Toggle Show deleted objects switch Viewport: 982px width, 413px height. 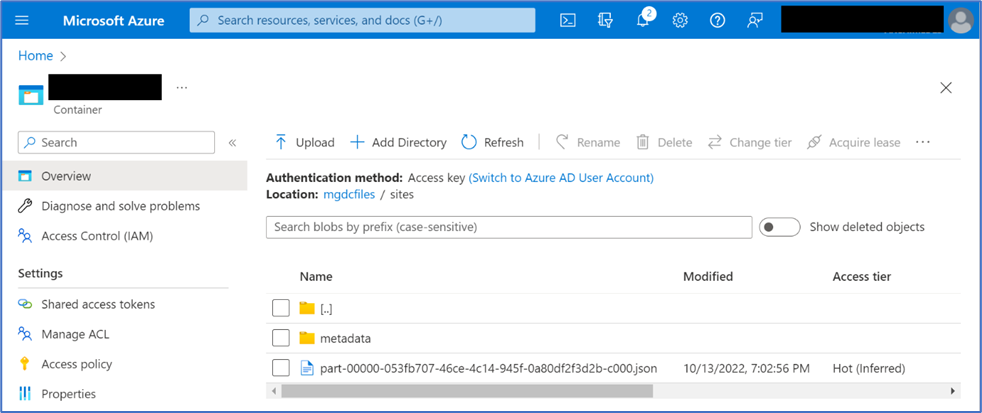(x=779, y=227)
